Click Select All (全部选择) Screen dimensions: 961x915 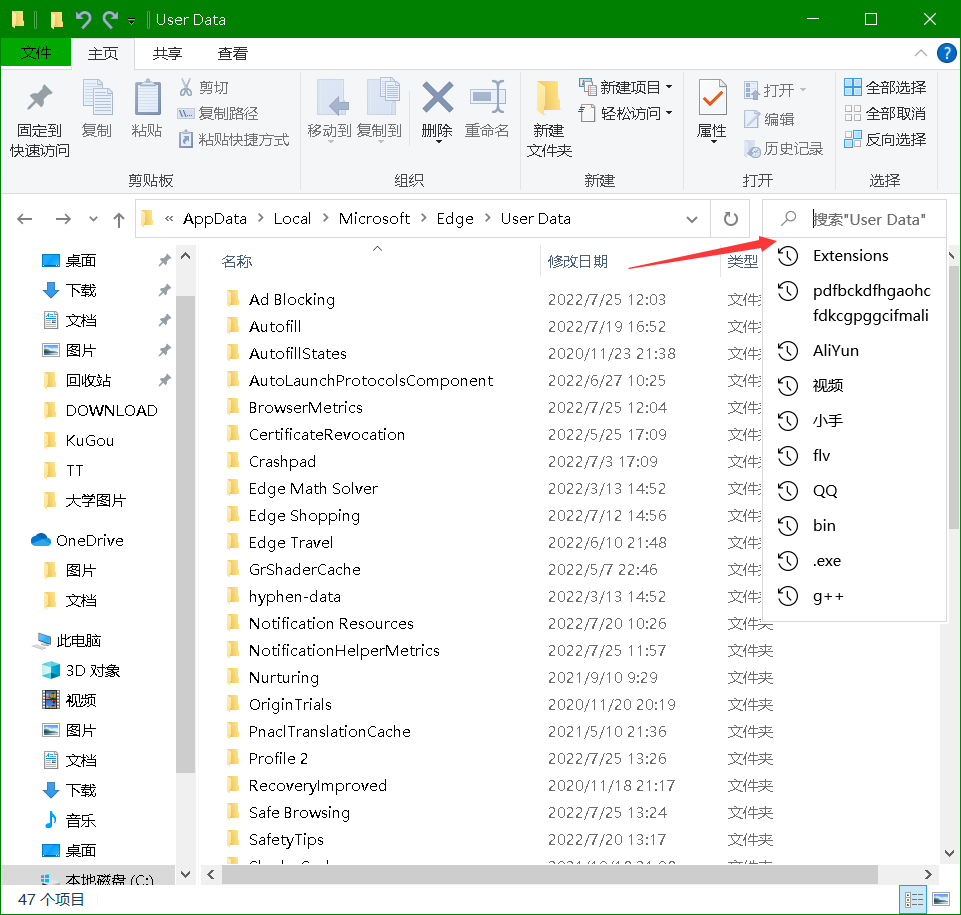point(885,88)
